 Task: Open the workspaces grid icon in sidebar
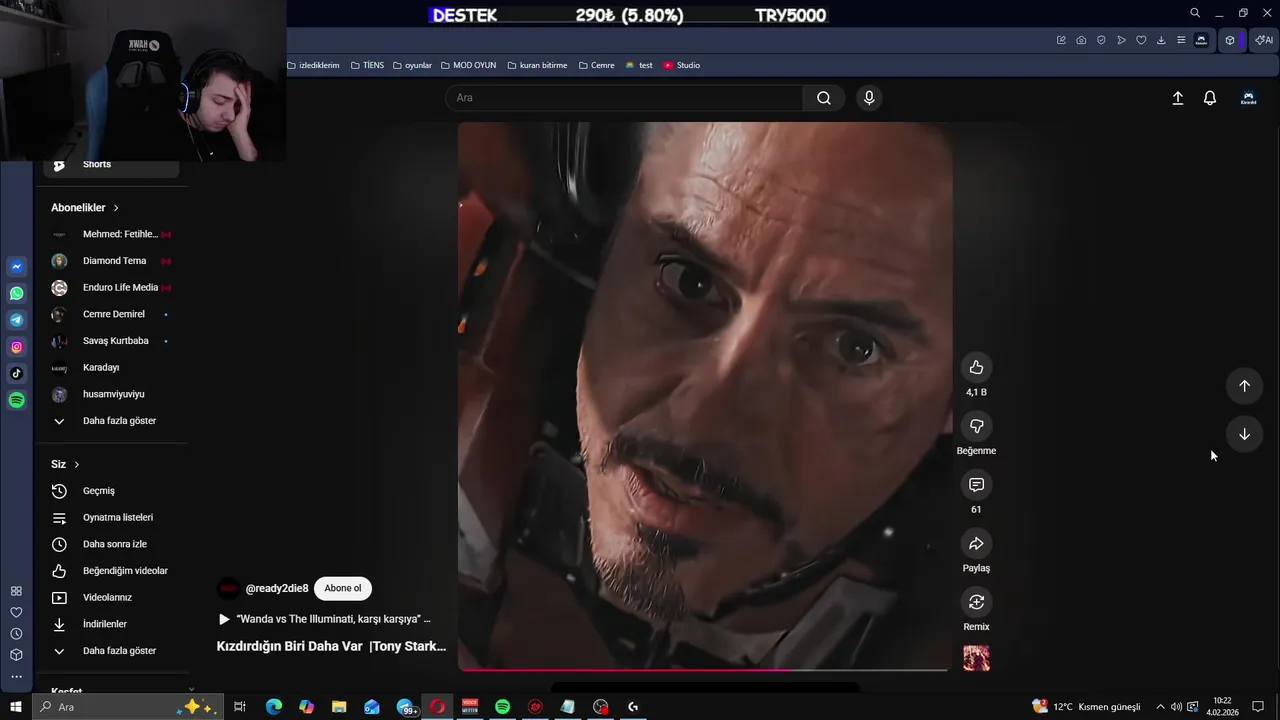point(16,591)
